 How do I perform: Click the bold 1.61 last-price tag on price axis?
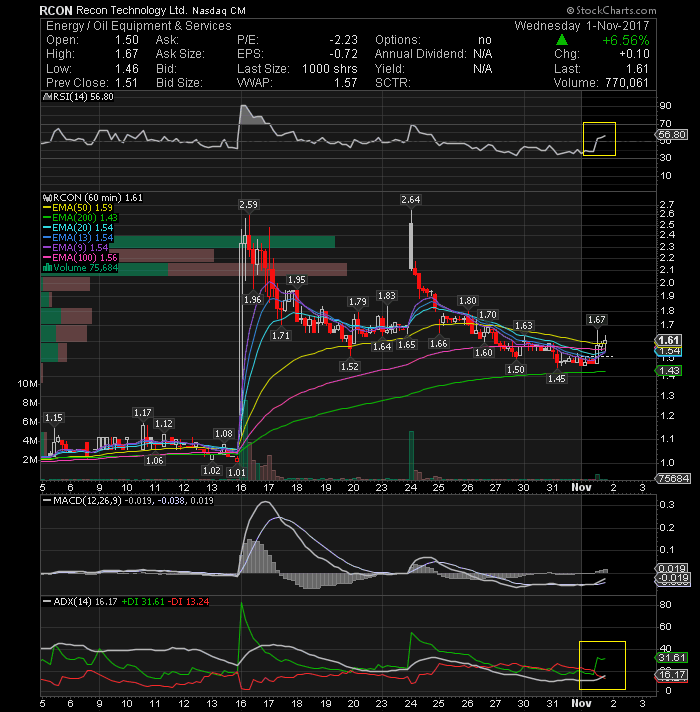tap(669, 341)
